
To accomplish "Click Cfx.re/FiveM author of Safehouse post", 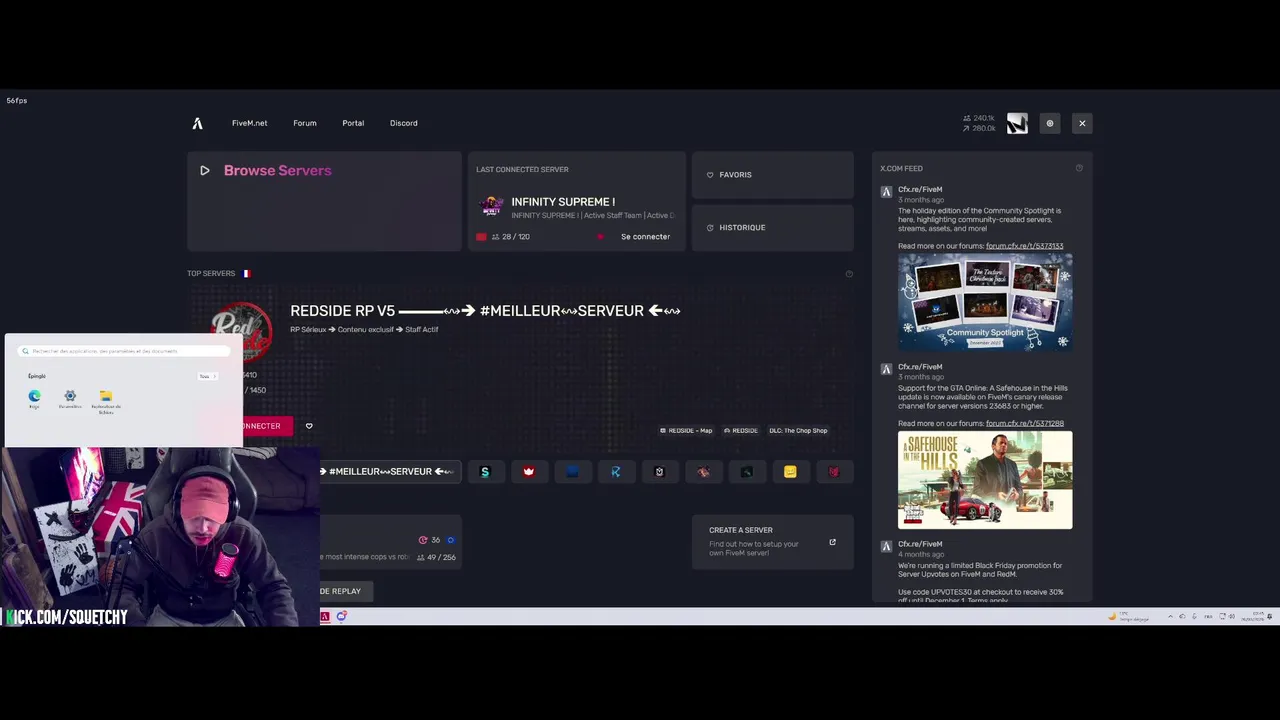I will click(x=920, y=367).
